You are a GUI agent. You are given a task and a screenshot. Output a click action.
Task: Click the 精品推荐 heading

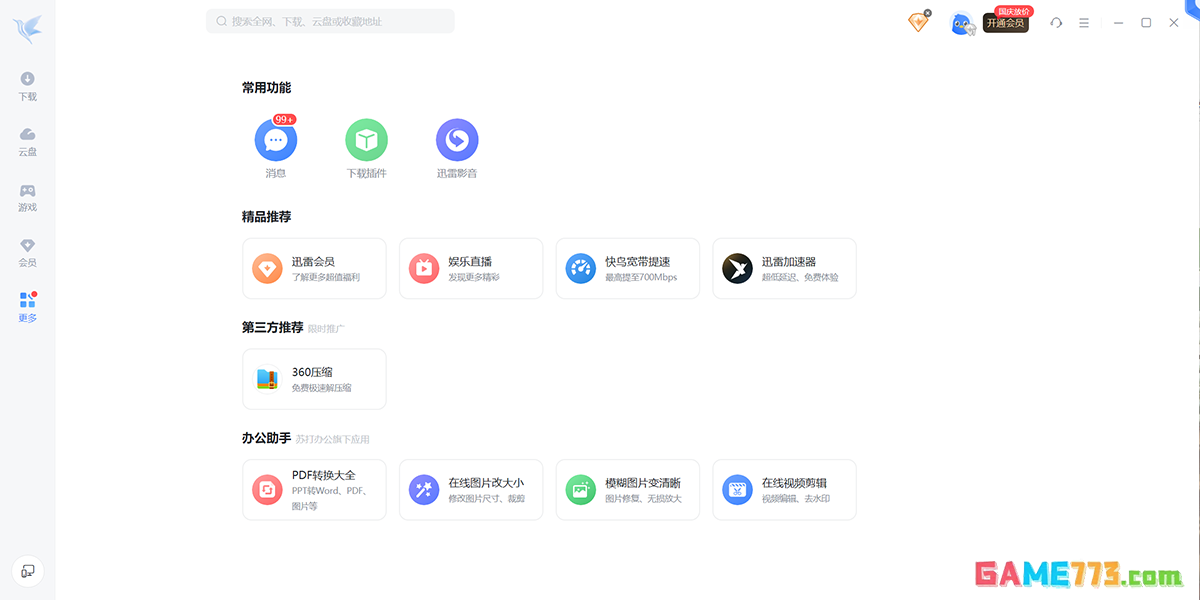(x=266, y=216)
